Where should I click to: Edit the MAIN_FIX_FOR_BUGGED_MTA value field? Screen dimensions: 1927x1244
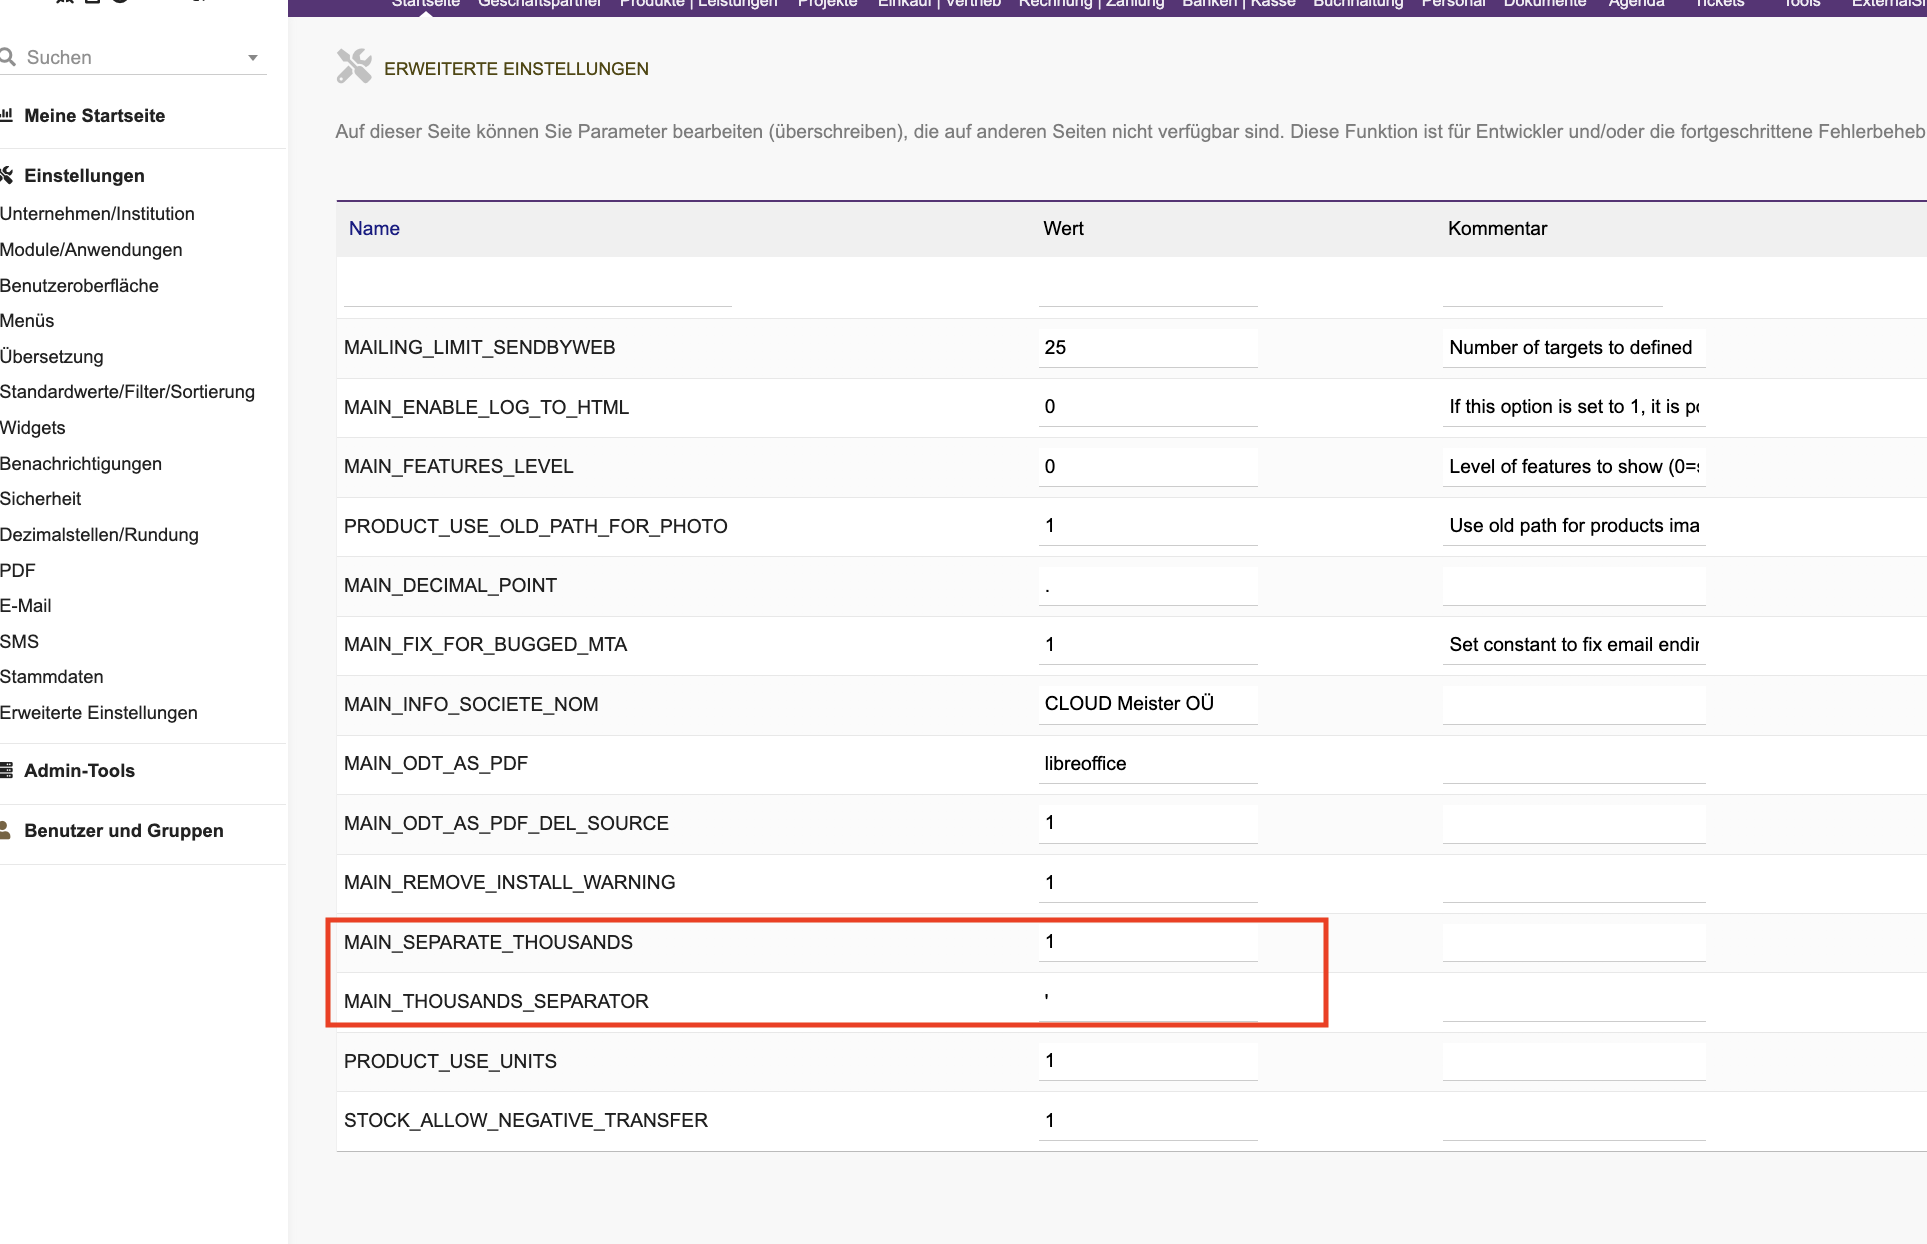tap(1148, 645)
